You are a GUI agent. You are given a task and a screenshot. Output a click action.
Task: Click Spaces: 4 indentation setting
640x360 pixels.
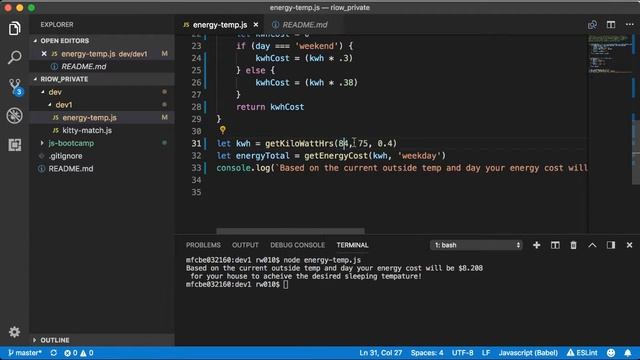[427, 353]
